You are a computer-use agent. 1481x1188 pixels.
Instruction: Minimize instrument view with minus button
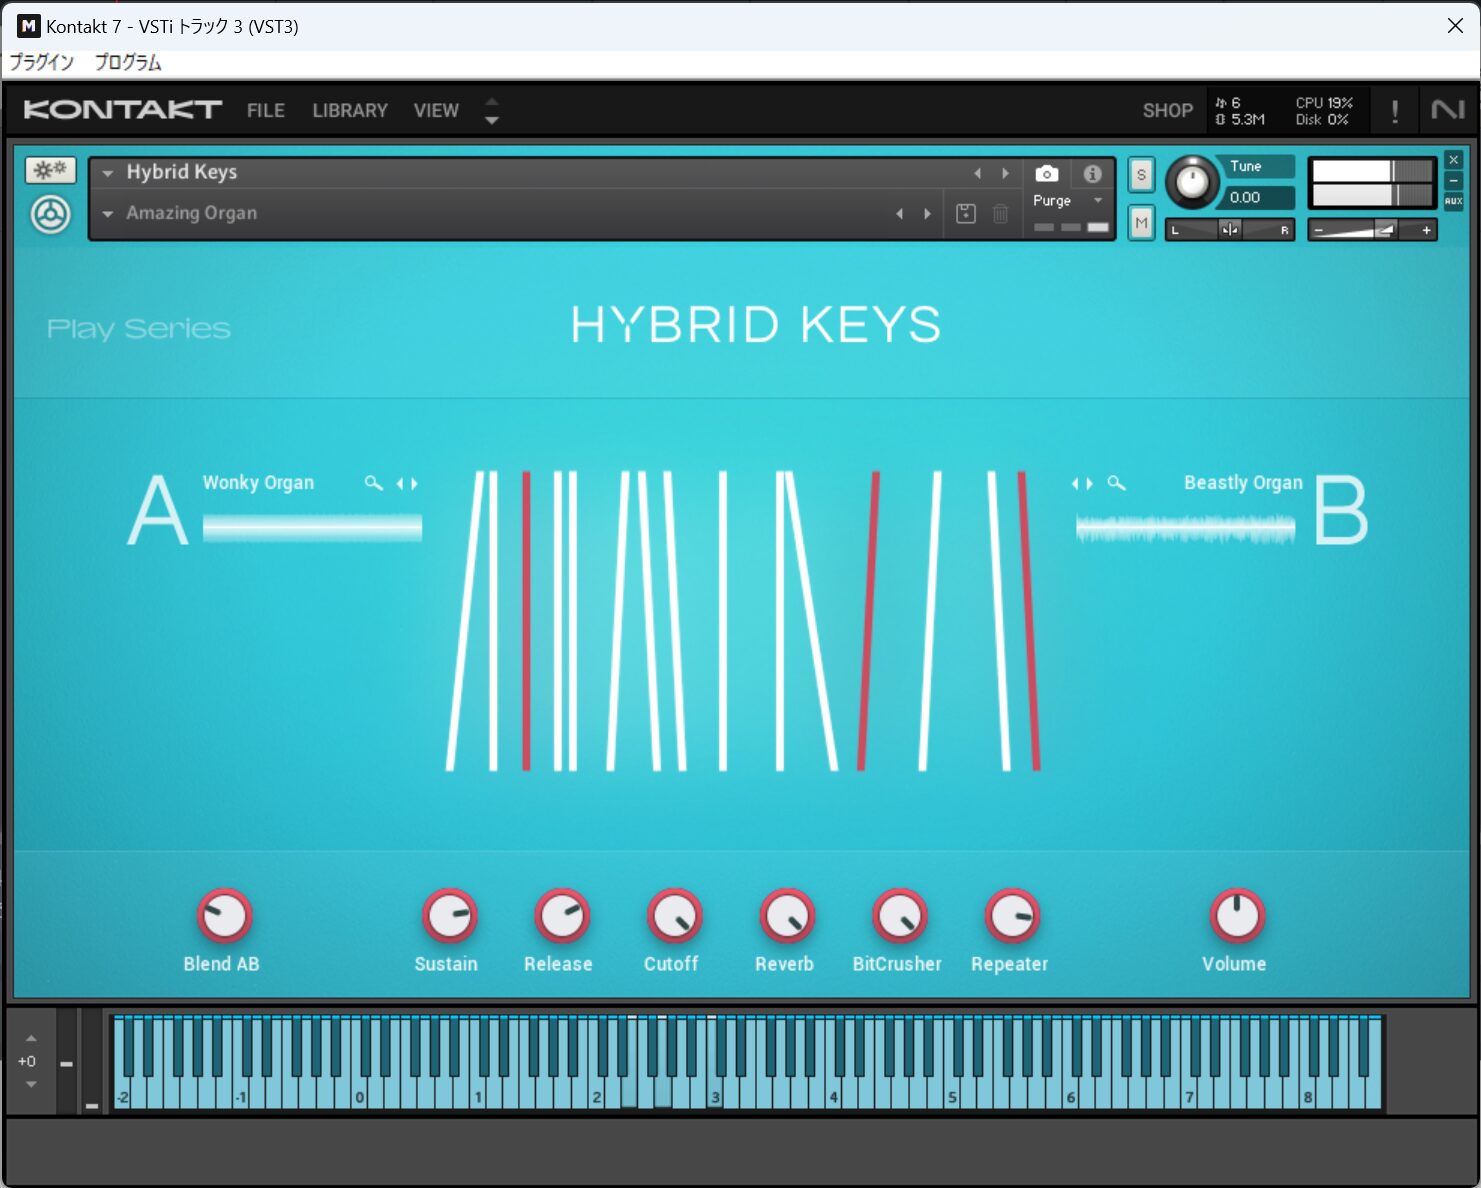pyautogui.click(x=1454, y=180)
